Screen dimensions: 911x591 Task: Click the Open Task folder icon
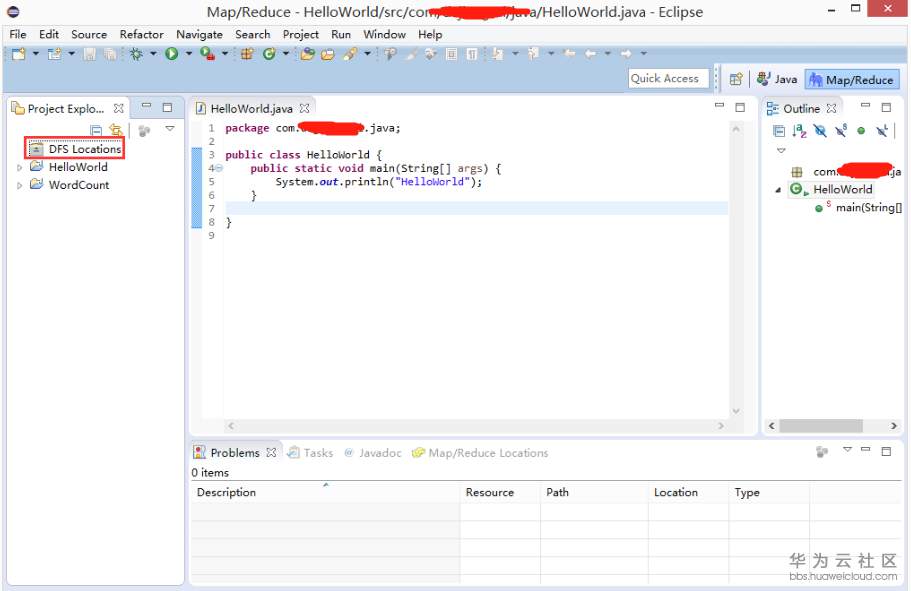pyautogui.click(x=328, y=54)
